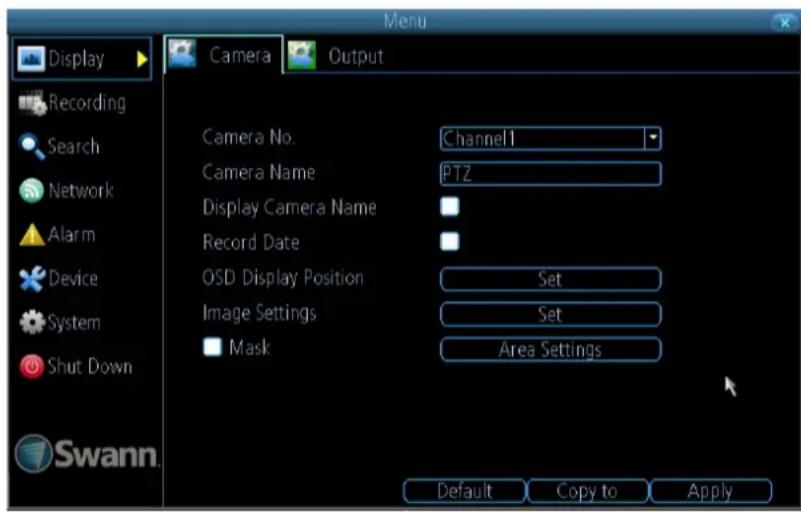The image size is (801, 512).
Task: Click Set for OSD Display Position
Action: (551, 279)
